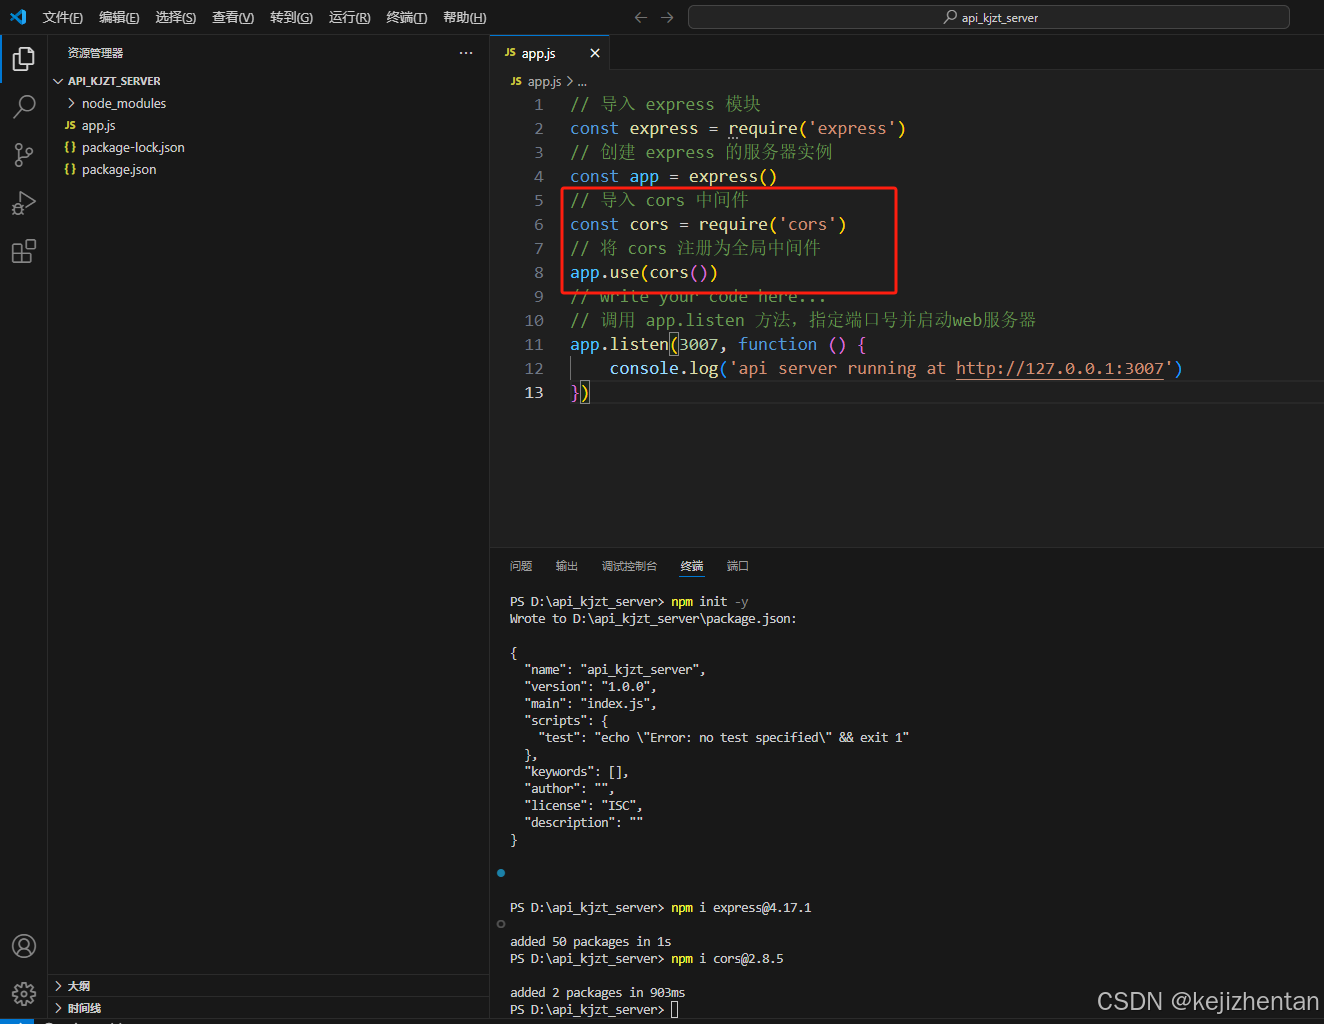This screenshot has height=1024, width=1324.
Task: Open the 编辑(E) menu
Action: pos(119,17)
